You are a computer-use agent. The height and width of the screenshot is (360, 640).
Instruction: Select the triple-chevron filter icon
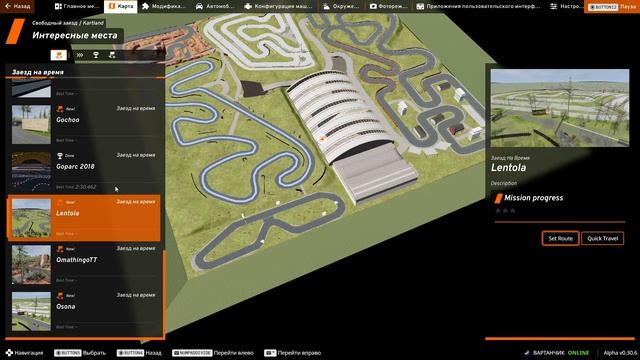point(80,55)
